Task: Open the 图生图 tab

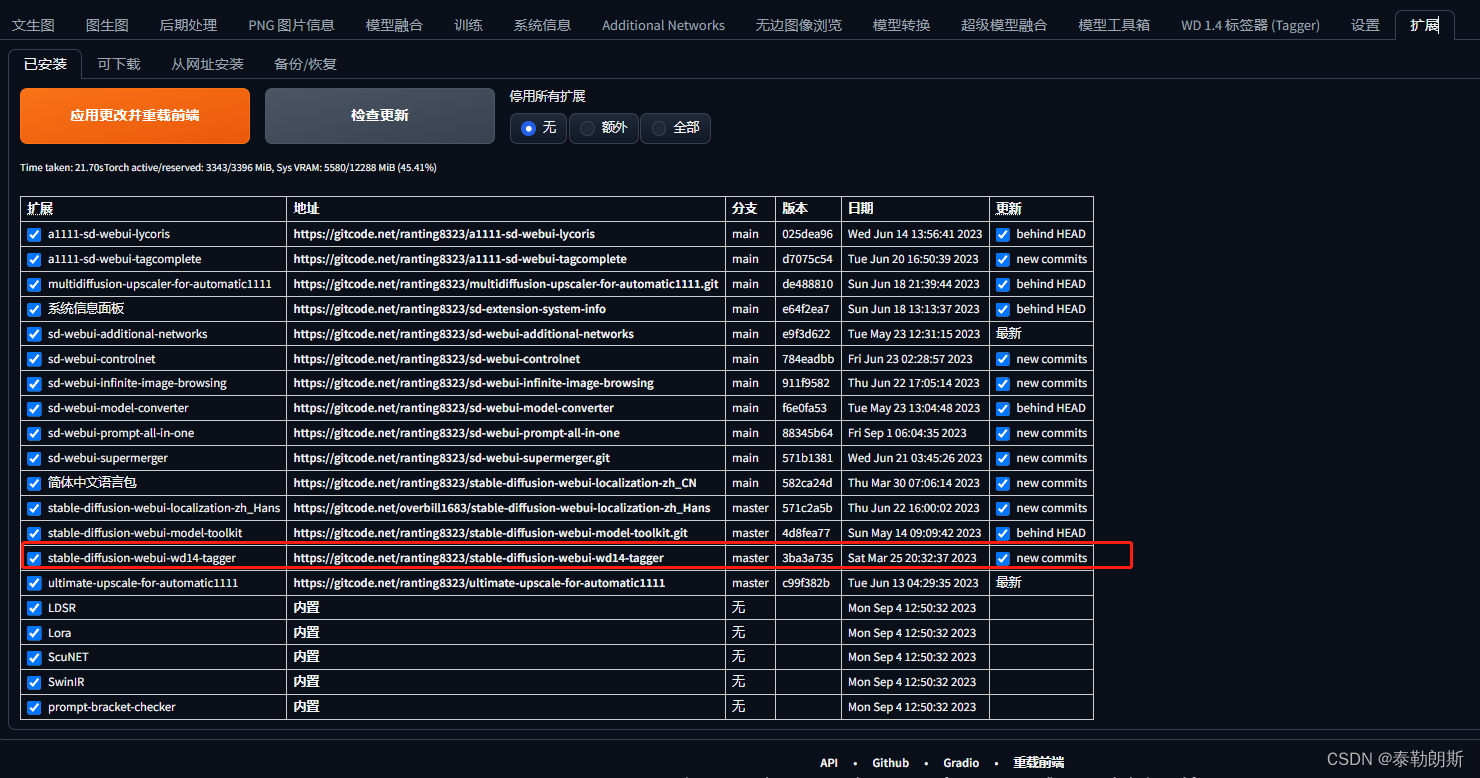Action: click(107, 25)
